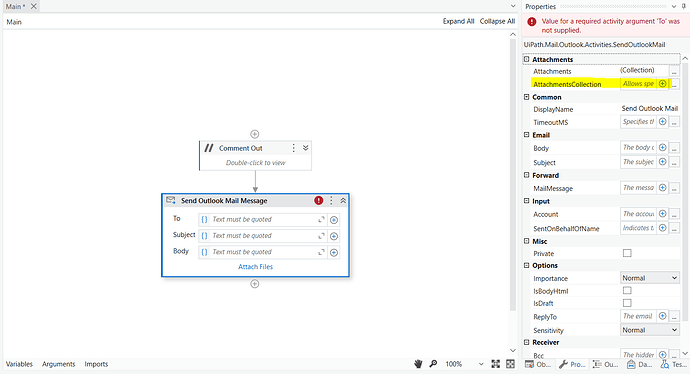Select the Main workflow tab
690x374 pixels.
pos(15,6)
